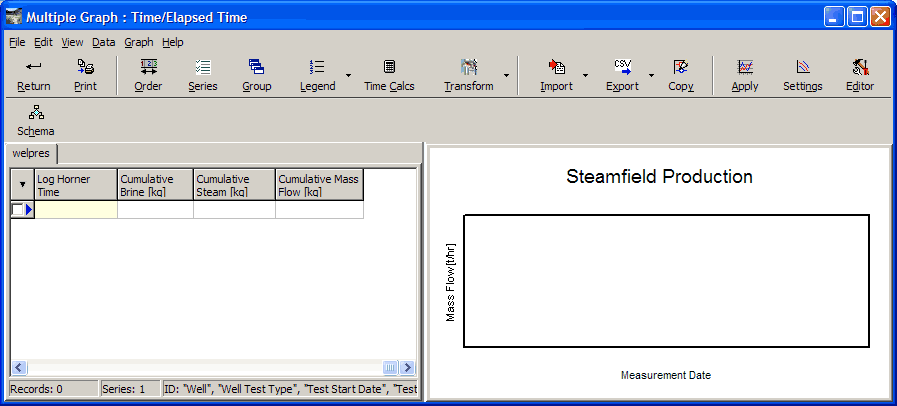
Task: Open the File menu
Action: click(x=17, y=42)
